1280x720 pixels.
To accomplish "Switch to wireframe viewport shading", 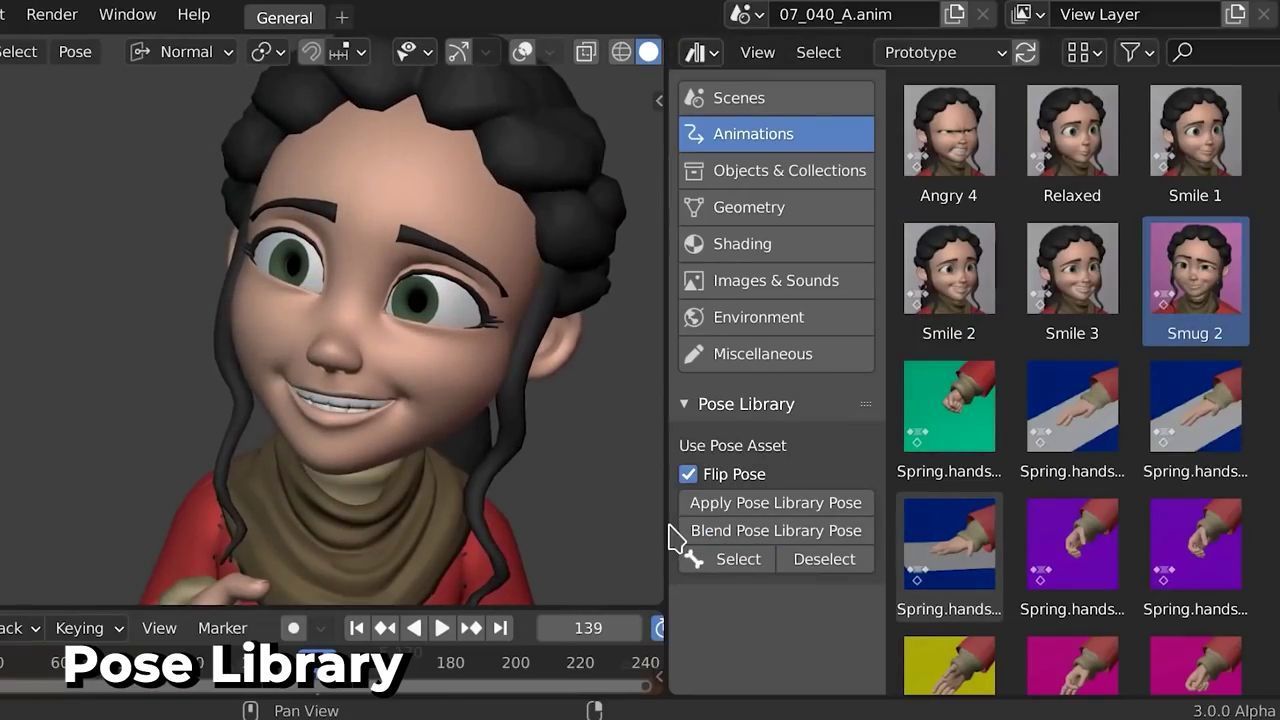I will point(621,52).
